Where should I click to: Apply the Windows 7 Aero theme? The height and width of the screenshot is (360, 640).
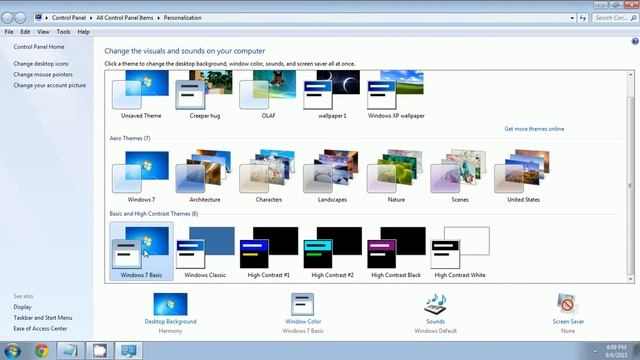pos(141,176)
